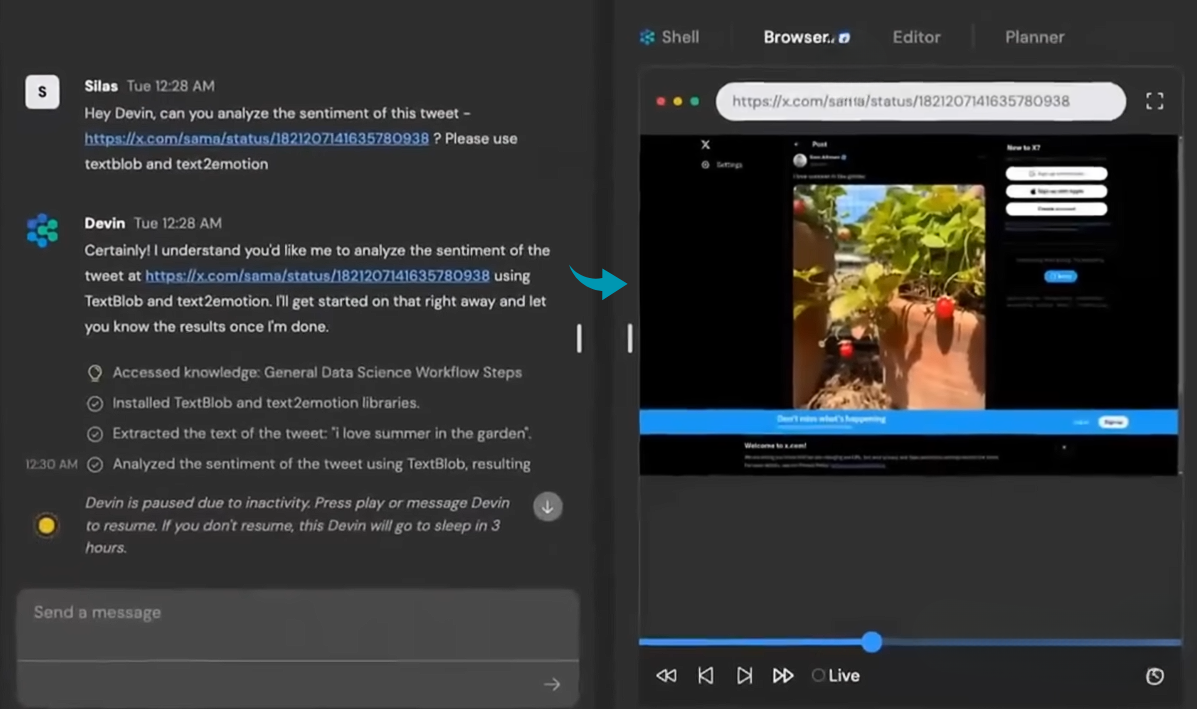Select 'Installed TextBlob and text2emotion libraries.' step
The width and height of the screenshot is (1197, 709).
(266, 403)
